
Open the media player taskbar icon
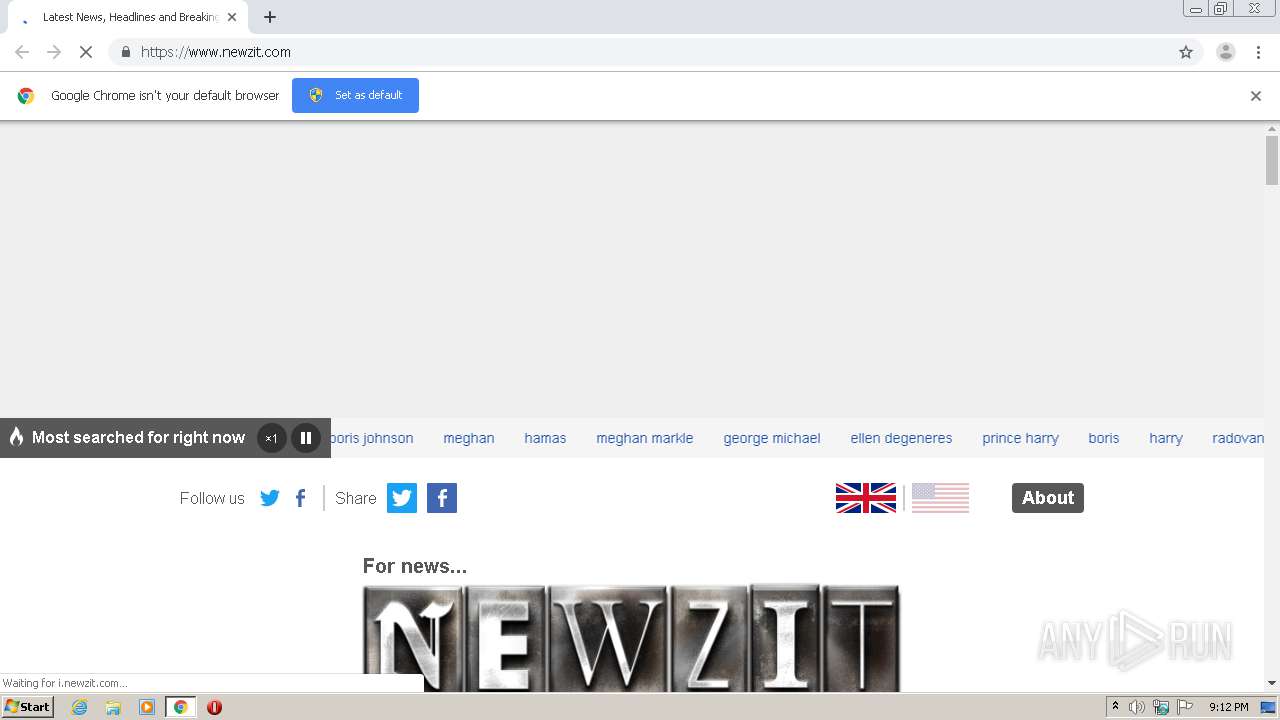point(147,707)
